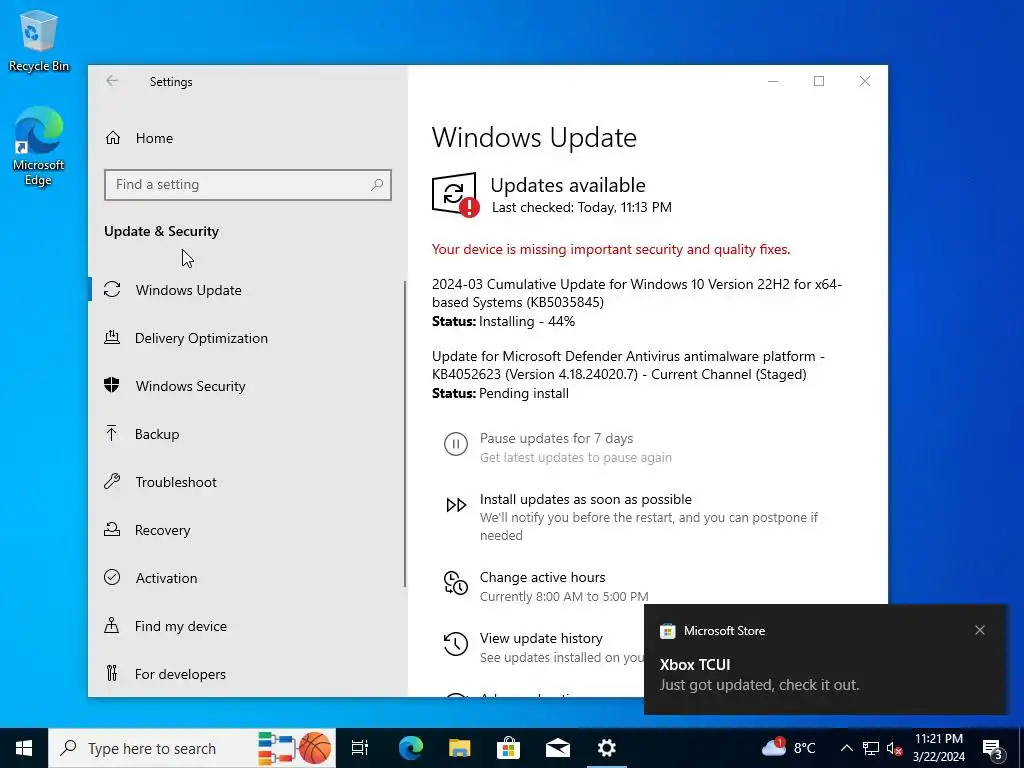
Task: Click the clock icon beside Change active hours
Action: point(456,583)
